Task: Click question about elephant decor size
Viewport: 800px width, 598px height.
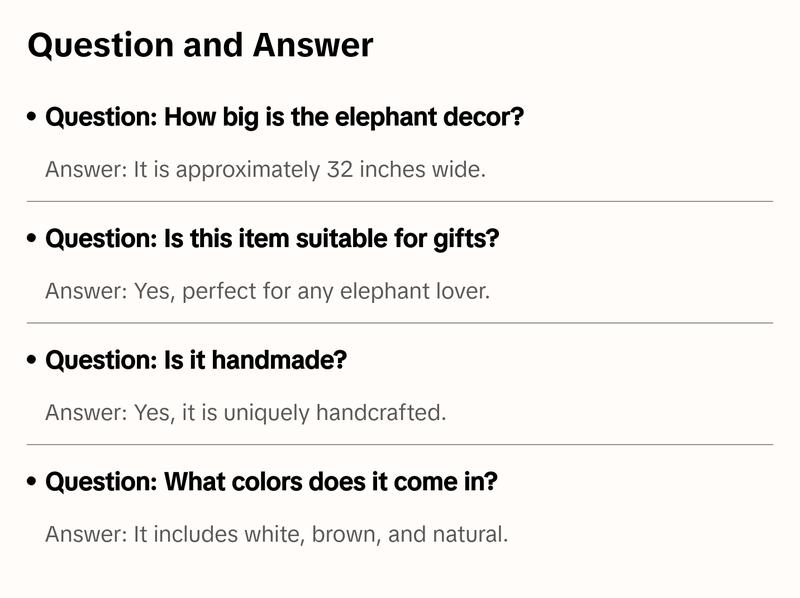Action: coord(285,117)
